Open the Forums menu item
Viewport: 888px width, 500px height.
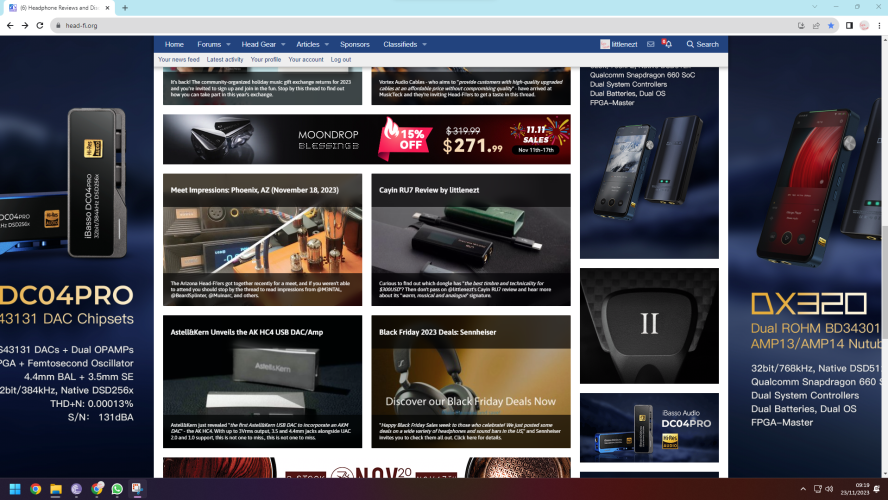pyautogui.click(x=209, y=44)
